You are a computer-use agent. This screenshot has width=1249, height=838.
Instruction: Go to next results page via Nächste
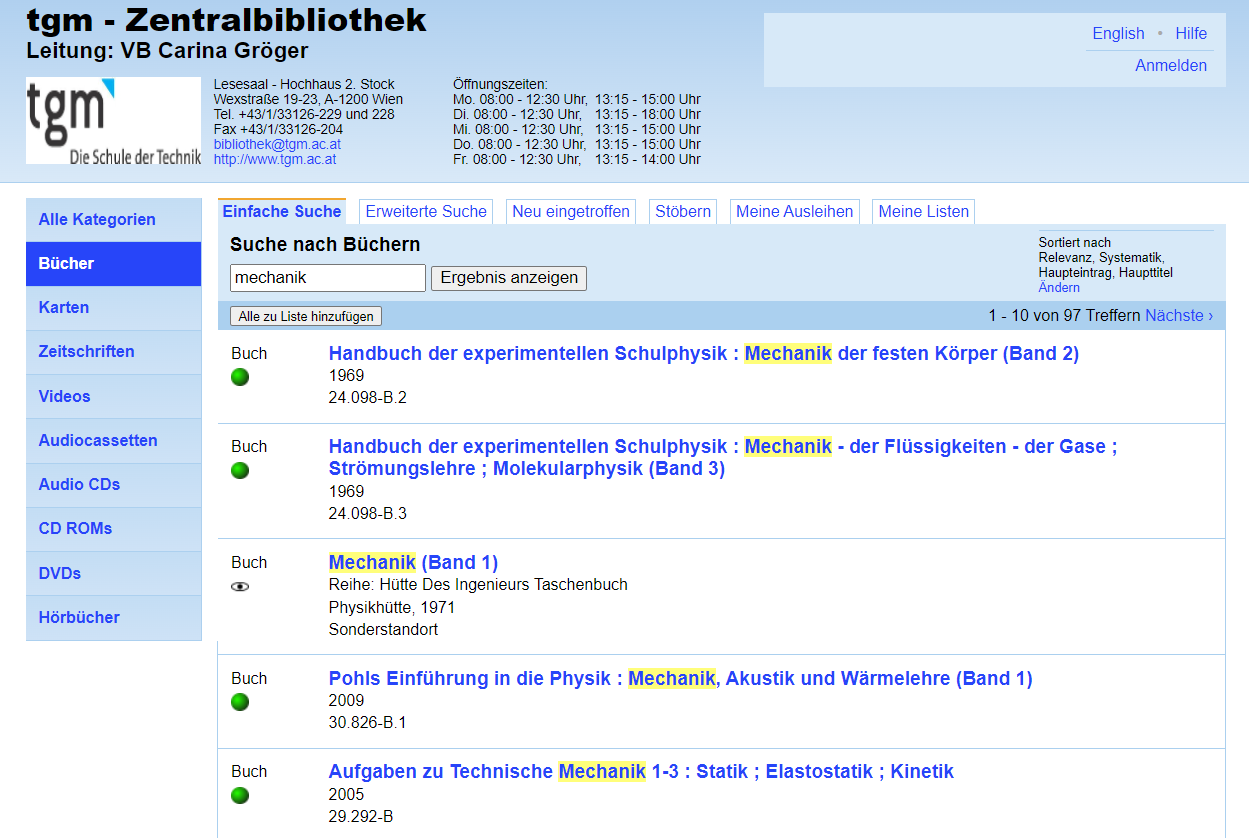point(1179,316)
